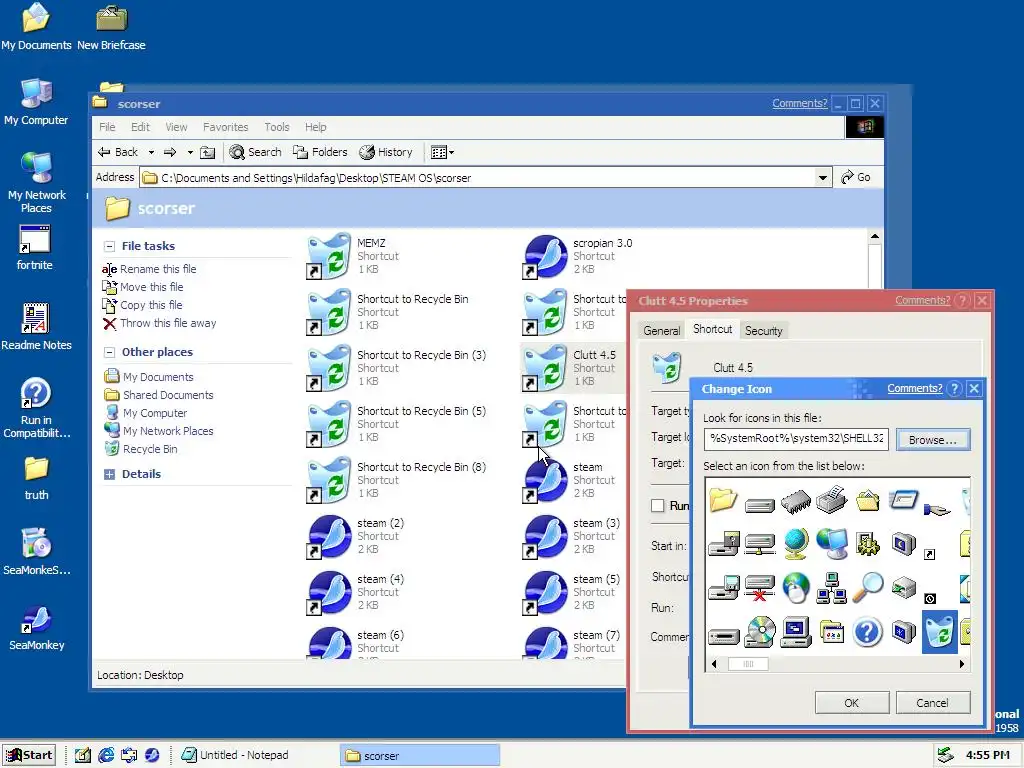Open the View menu
1024x768 pixels.
(x=176, y=127)
